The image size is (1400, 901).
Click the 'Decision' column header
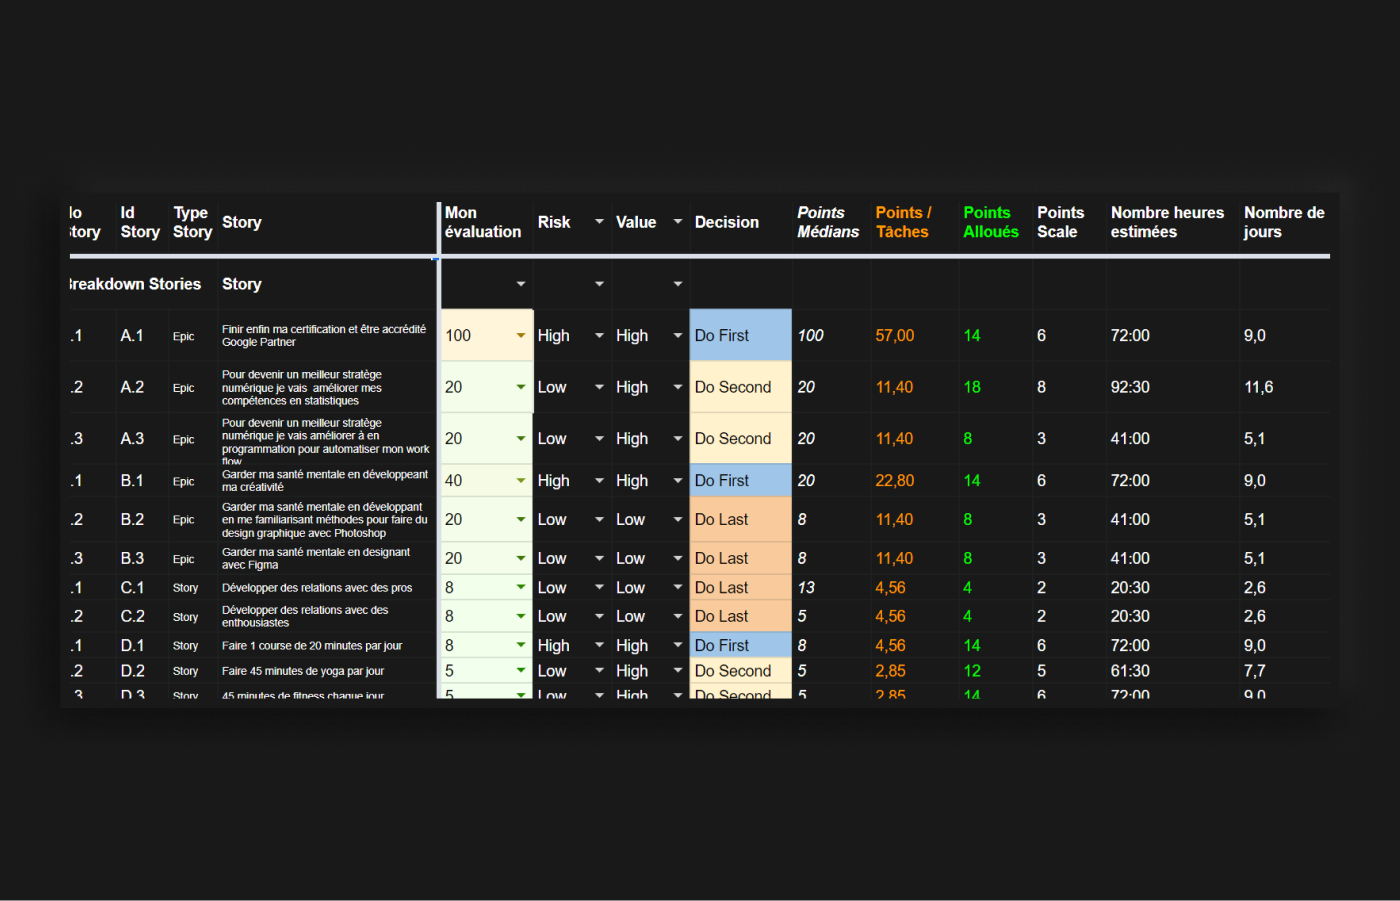(x=727, y=222)
